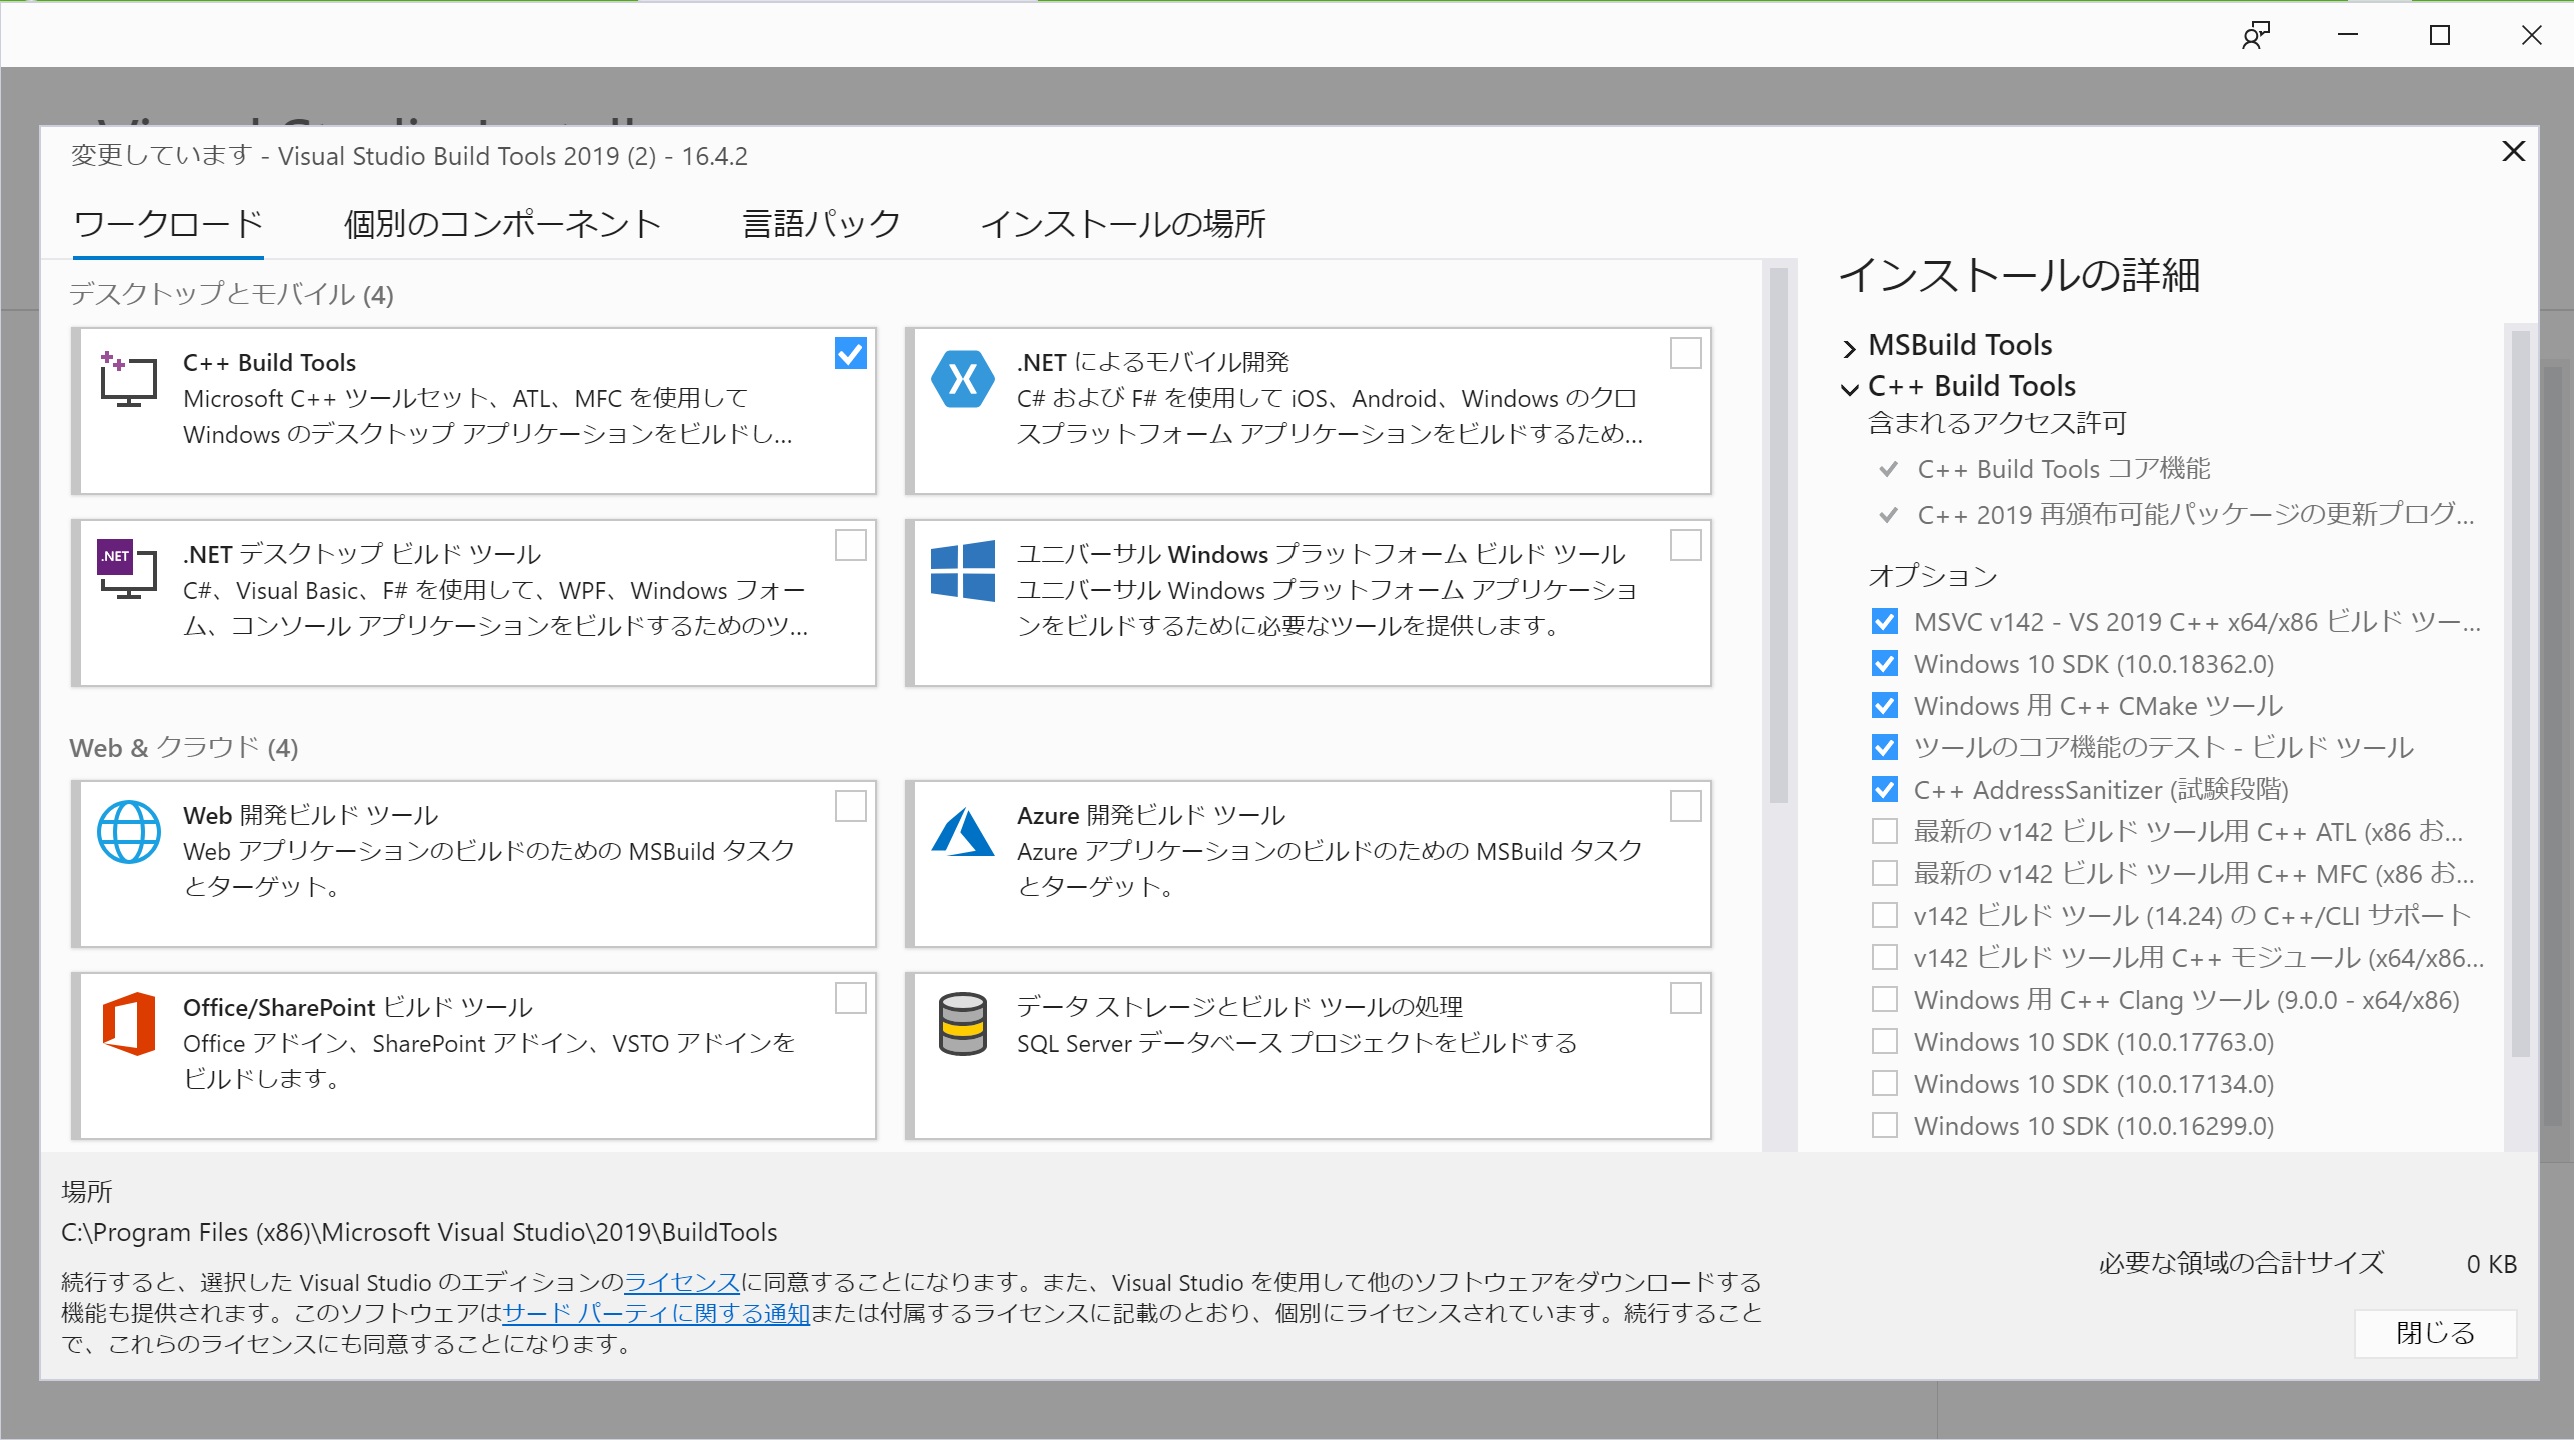
Task: Uncheck Windows 用 C++ CMake ツール option
Action: pyautogui.click(x=1884, y=706)
